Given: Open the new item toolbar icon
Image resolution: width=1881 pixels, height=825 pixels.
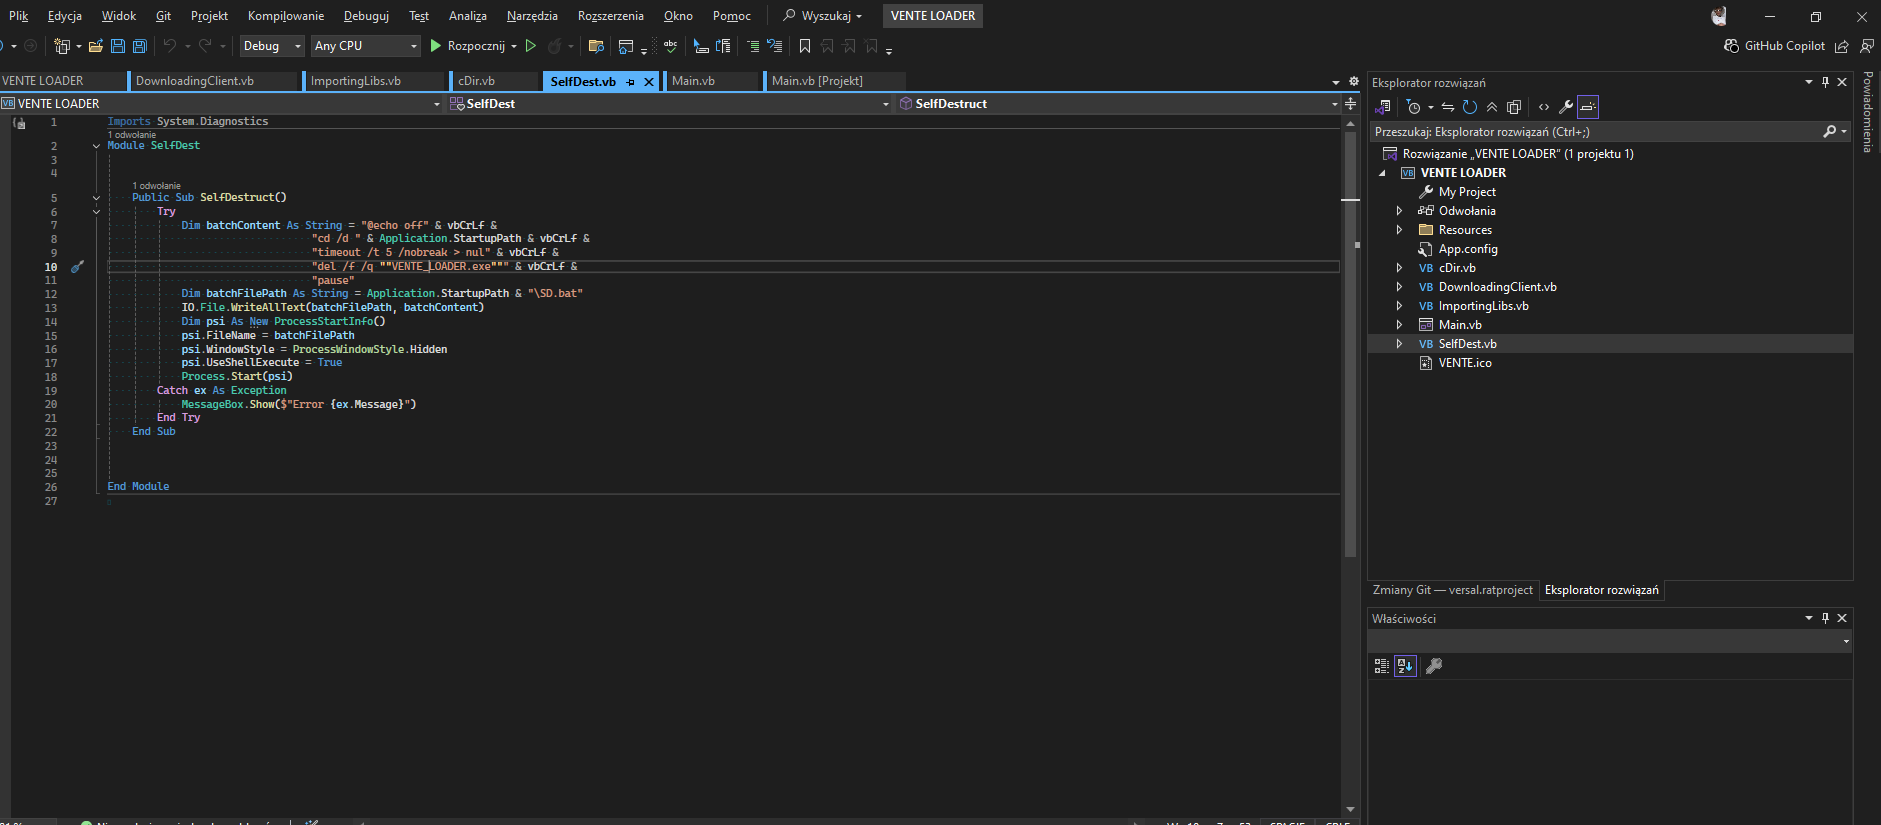Looking at the screenshot, I should tap(62, 46).
